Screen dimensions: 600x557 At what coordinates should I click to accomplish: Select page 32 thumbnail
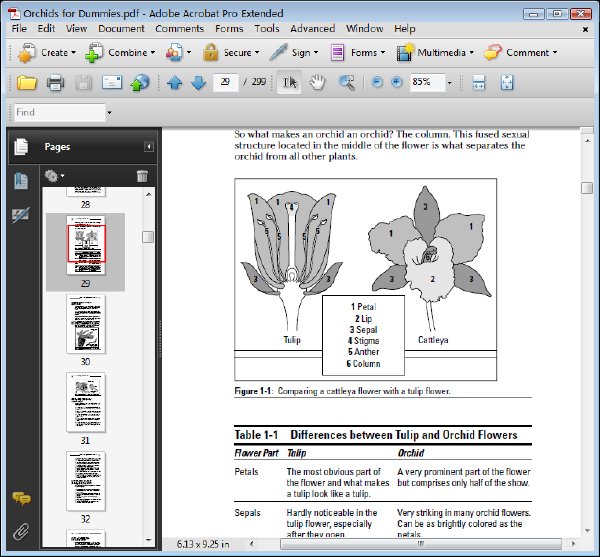click(85, 481)
